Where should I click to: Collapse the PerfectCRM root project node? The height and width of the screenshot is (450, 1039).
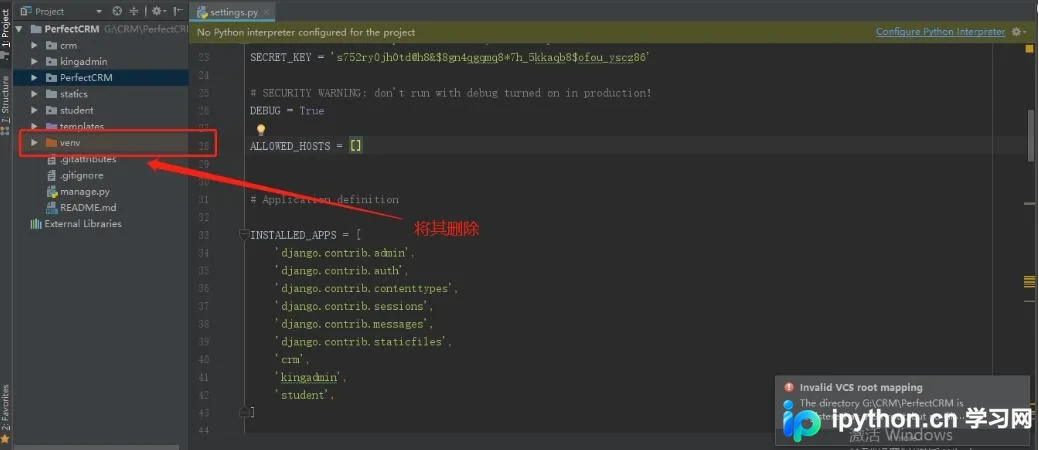point(19,29)
